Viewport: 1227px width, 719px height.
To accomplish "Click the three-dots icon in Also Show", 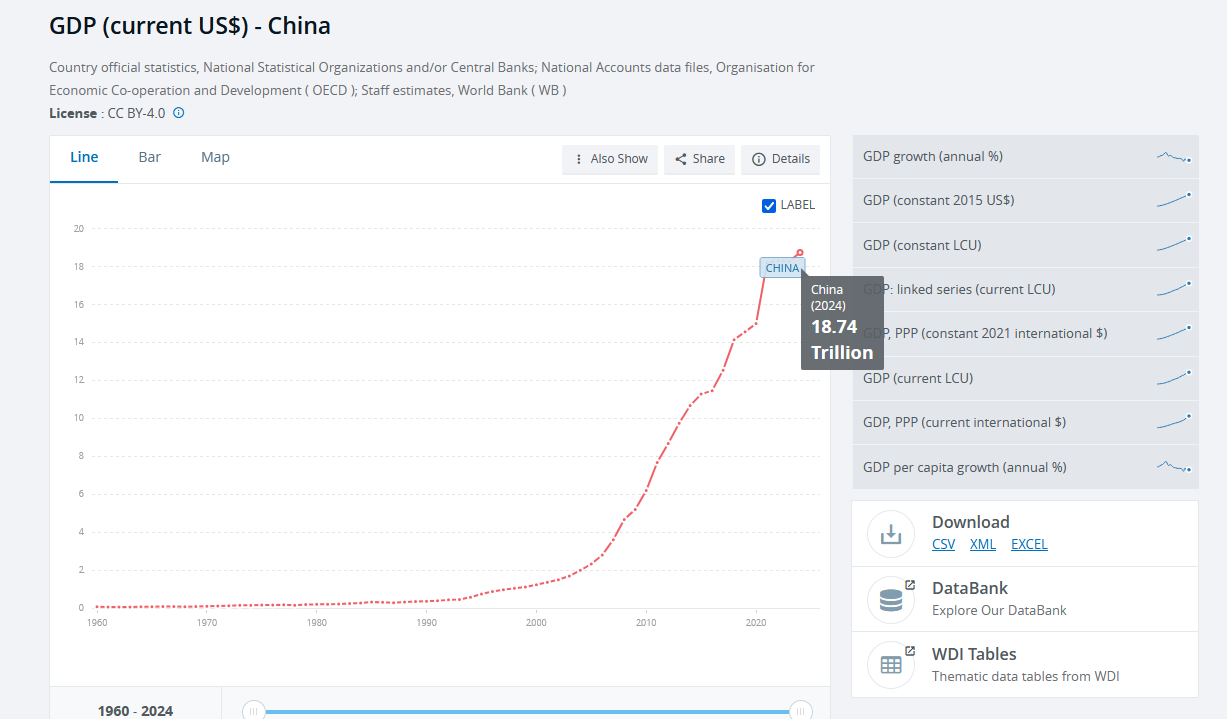I will [579, 159].
